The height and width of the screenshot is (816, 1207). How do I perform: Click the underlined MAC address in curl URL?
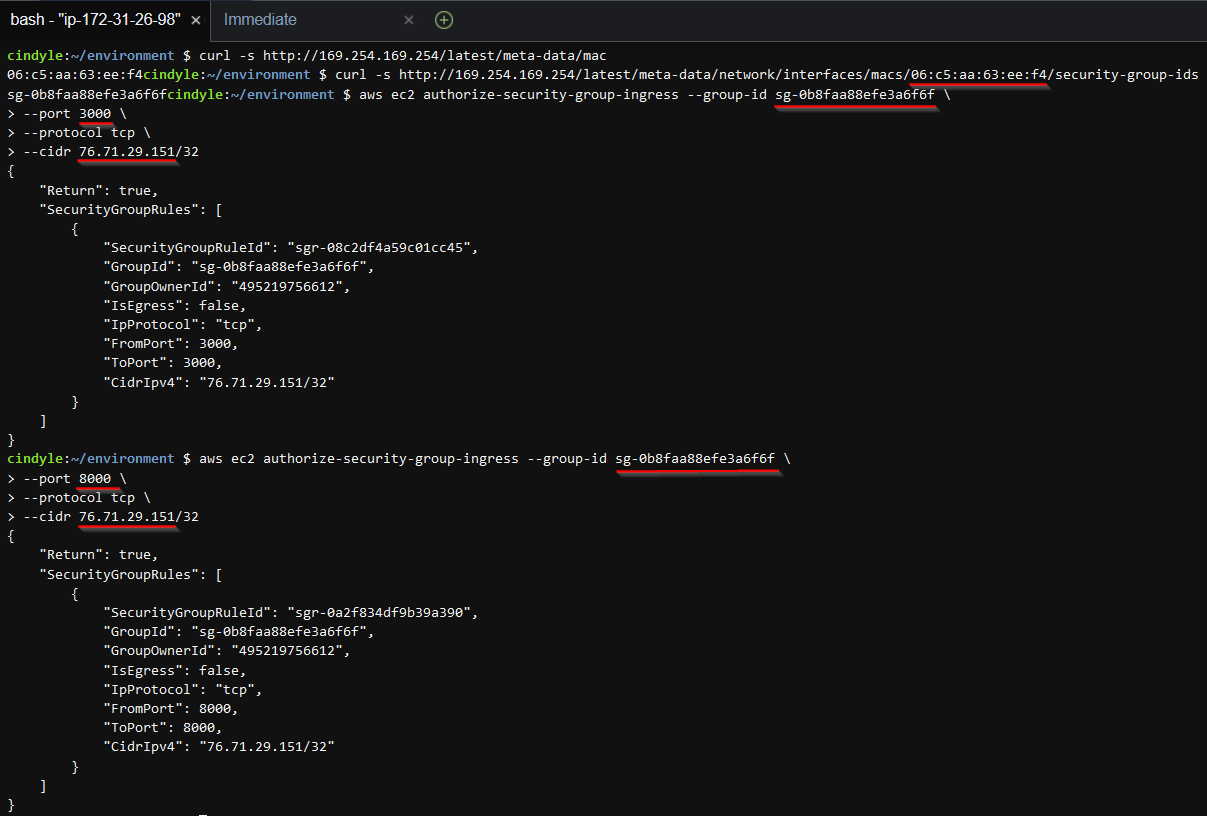coord(978,75)
